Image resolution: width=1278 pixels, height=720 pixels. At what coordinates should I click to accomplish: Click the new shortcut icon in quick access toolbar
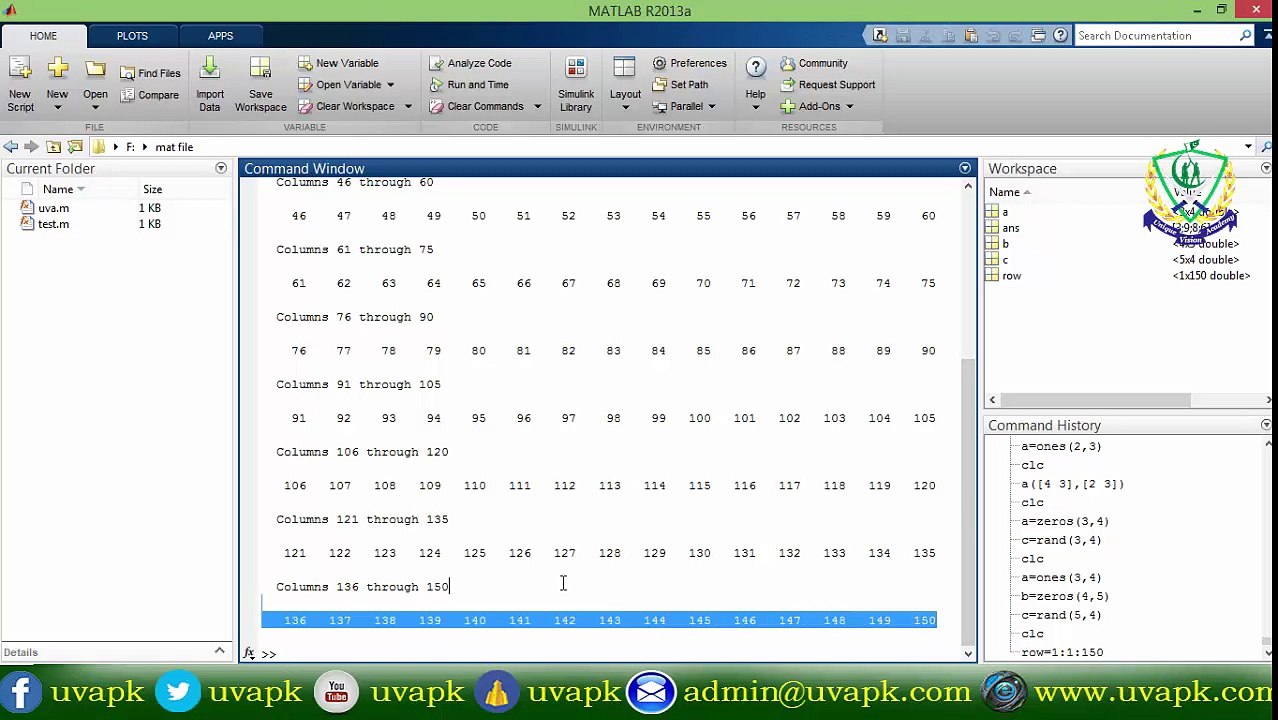tap(880, 35)
